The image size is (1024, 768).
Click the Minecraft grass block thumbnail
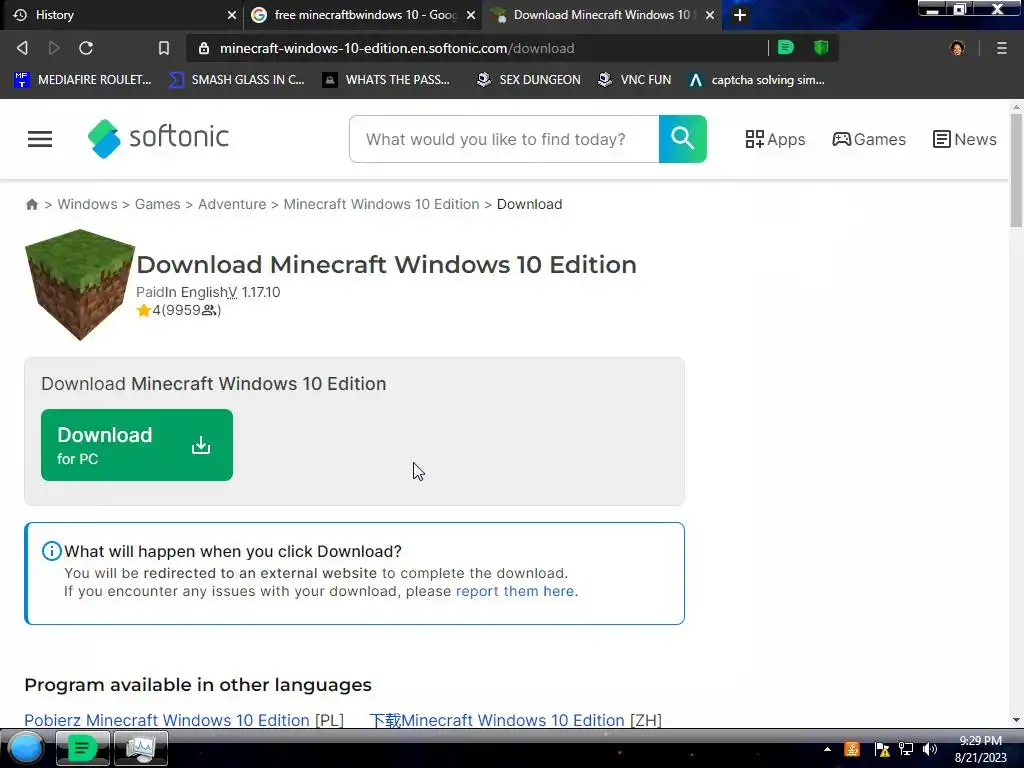point(80,284)
